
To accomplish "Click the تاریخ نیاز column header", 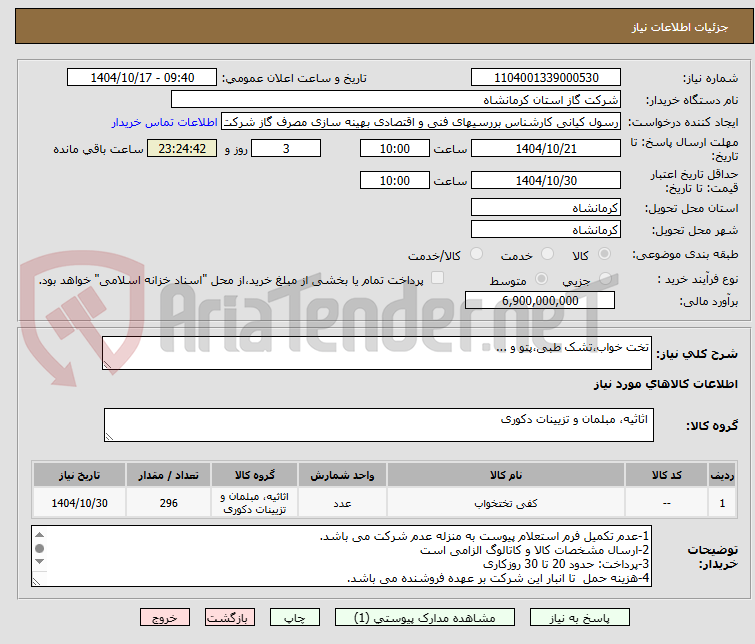I will tap(79, 475).
